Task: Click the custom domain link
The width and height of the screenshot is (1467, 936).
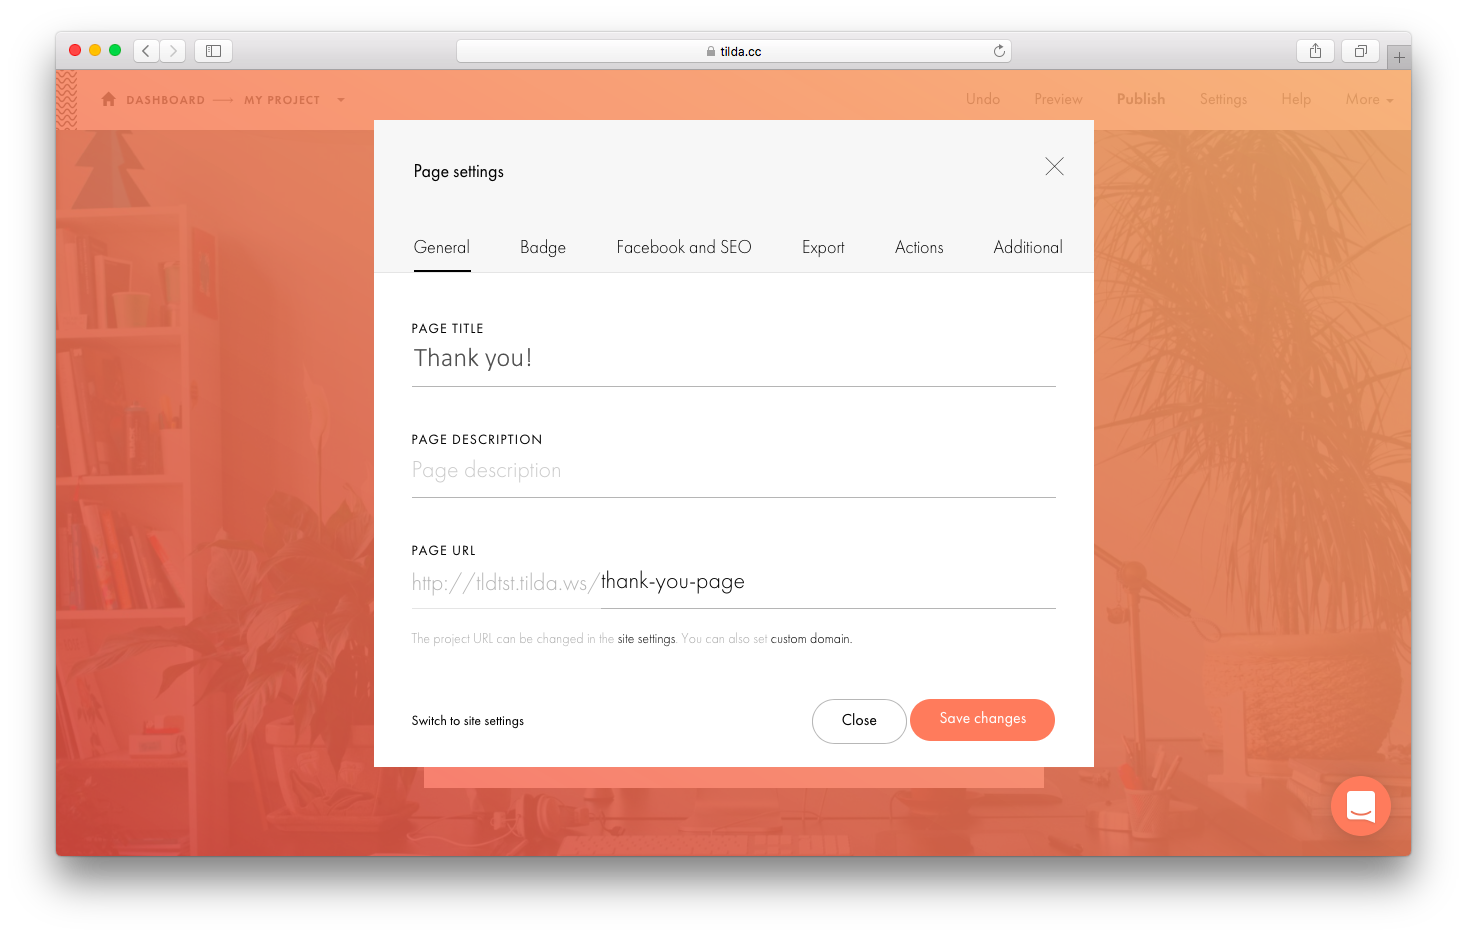Action: (x=810, y=638)
